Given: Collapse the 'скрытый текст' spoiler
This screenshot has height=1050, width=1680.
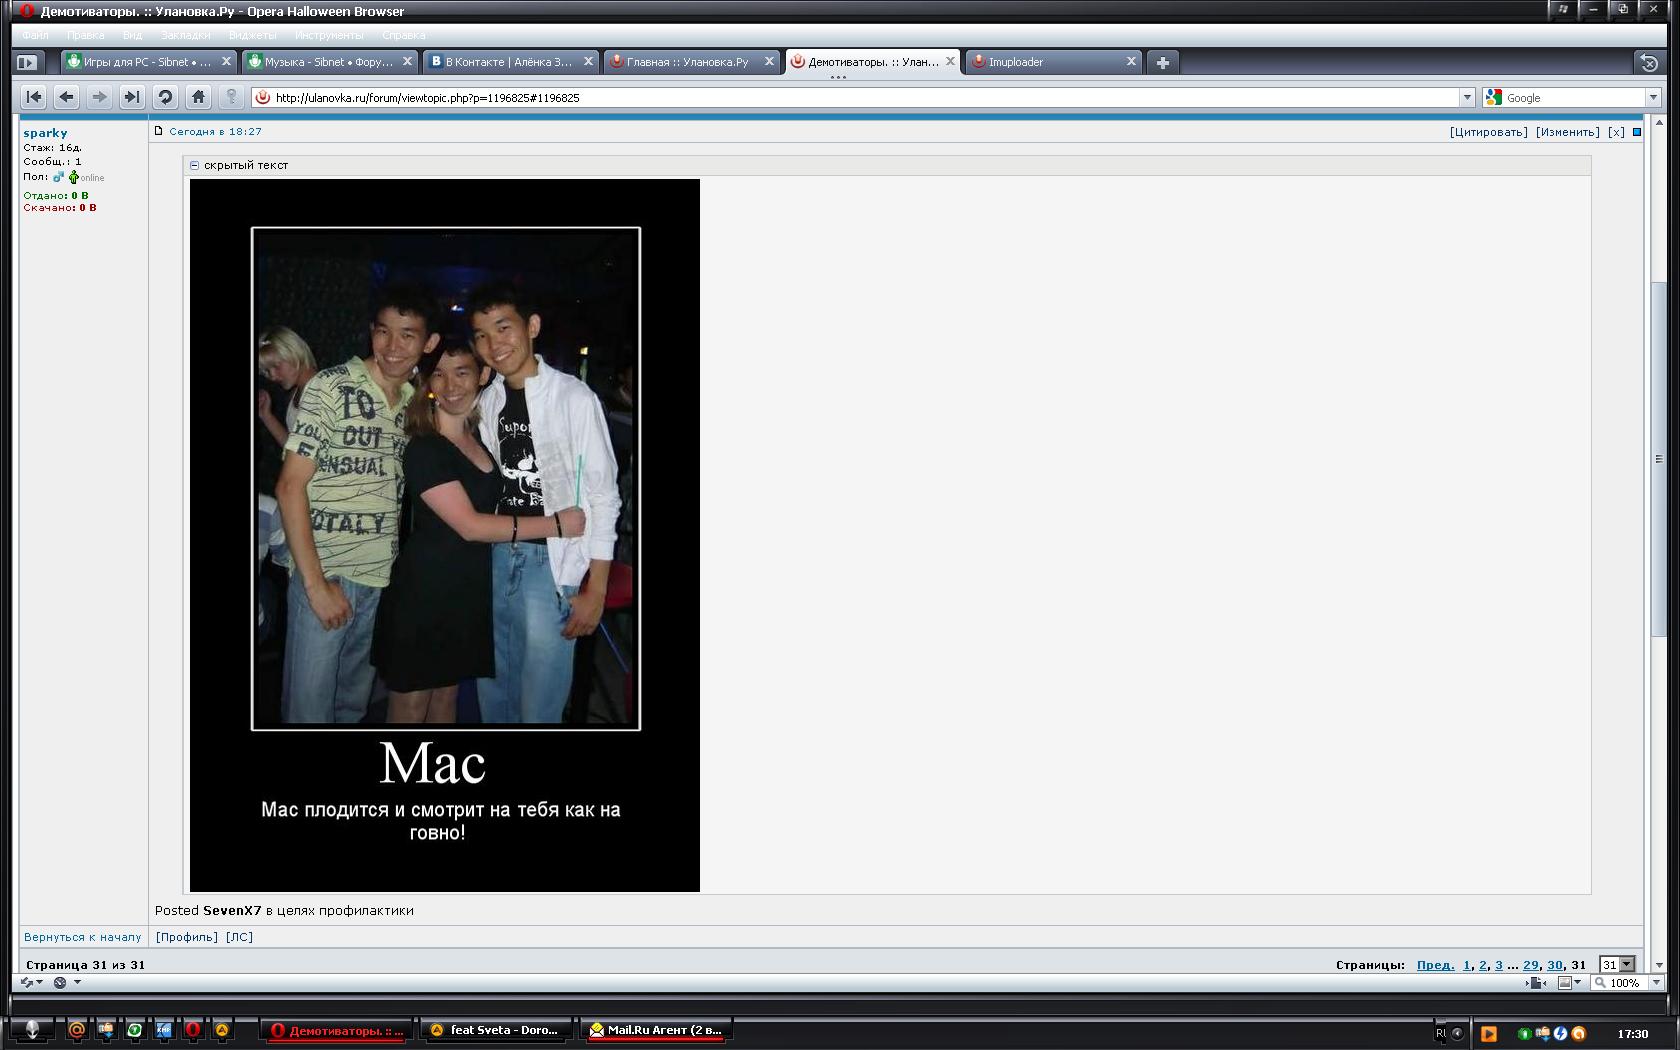Looking at the screenshot, I should [195, 166].
